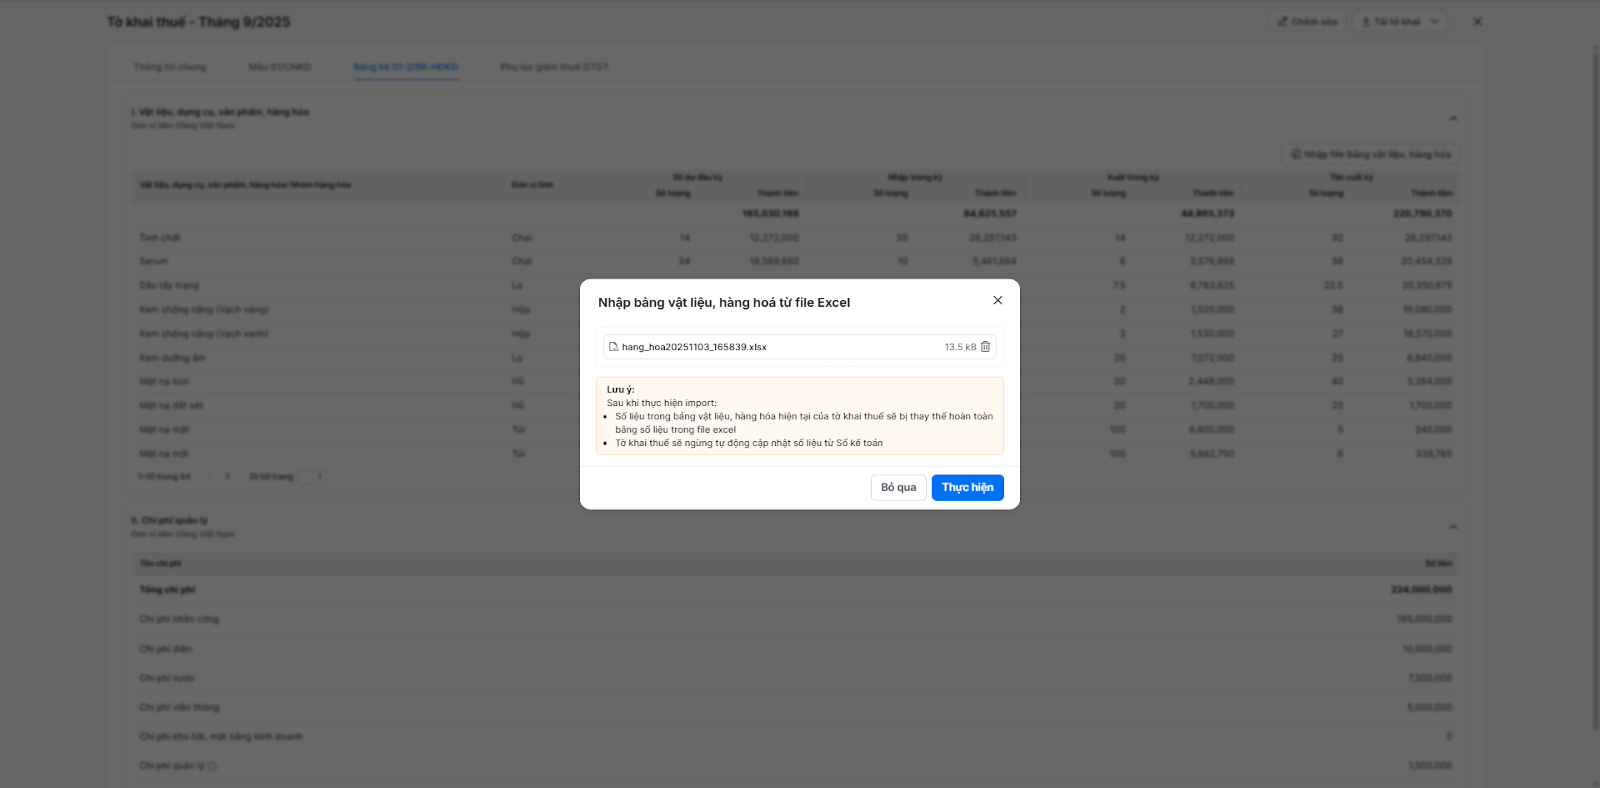Click info icon beside Chi phí quản lý

[x=212, y=766]
